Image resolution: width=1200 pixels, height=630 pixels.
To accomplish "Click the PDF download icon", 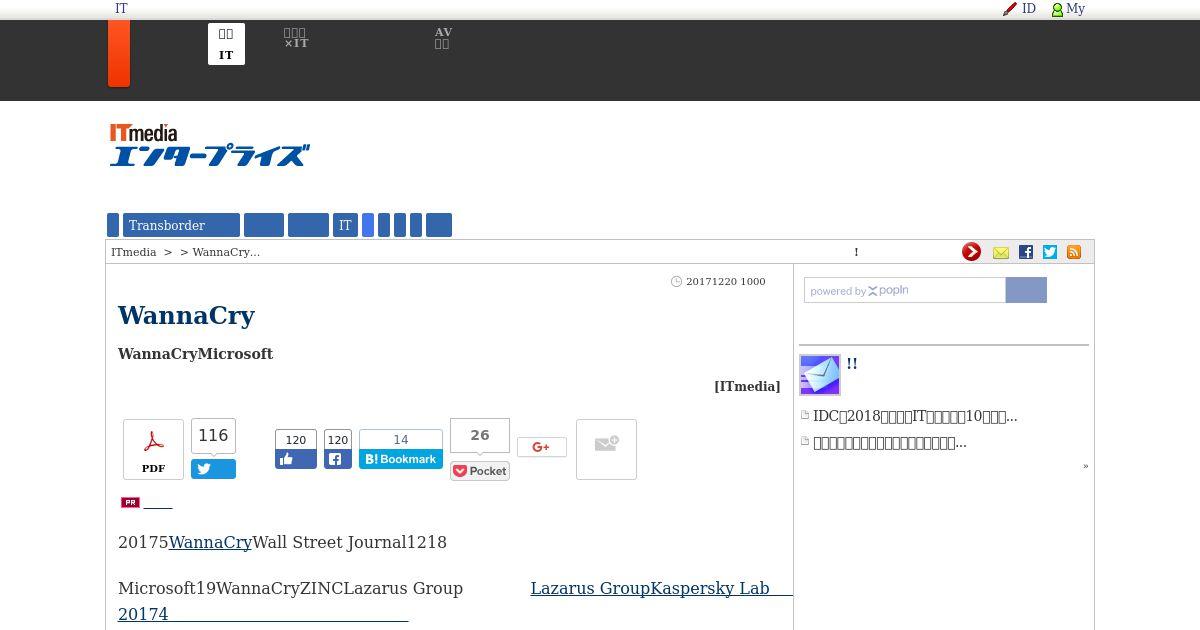I will click(153, 449).
